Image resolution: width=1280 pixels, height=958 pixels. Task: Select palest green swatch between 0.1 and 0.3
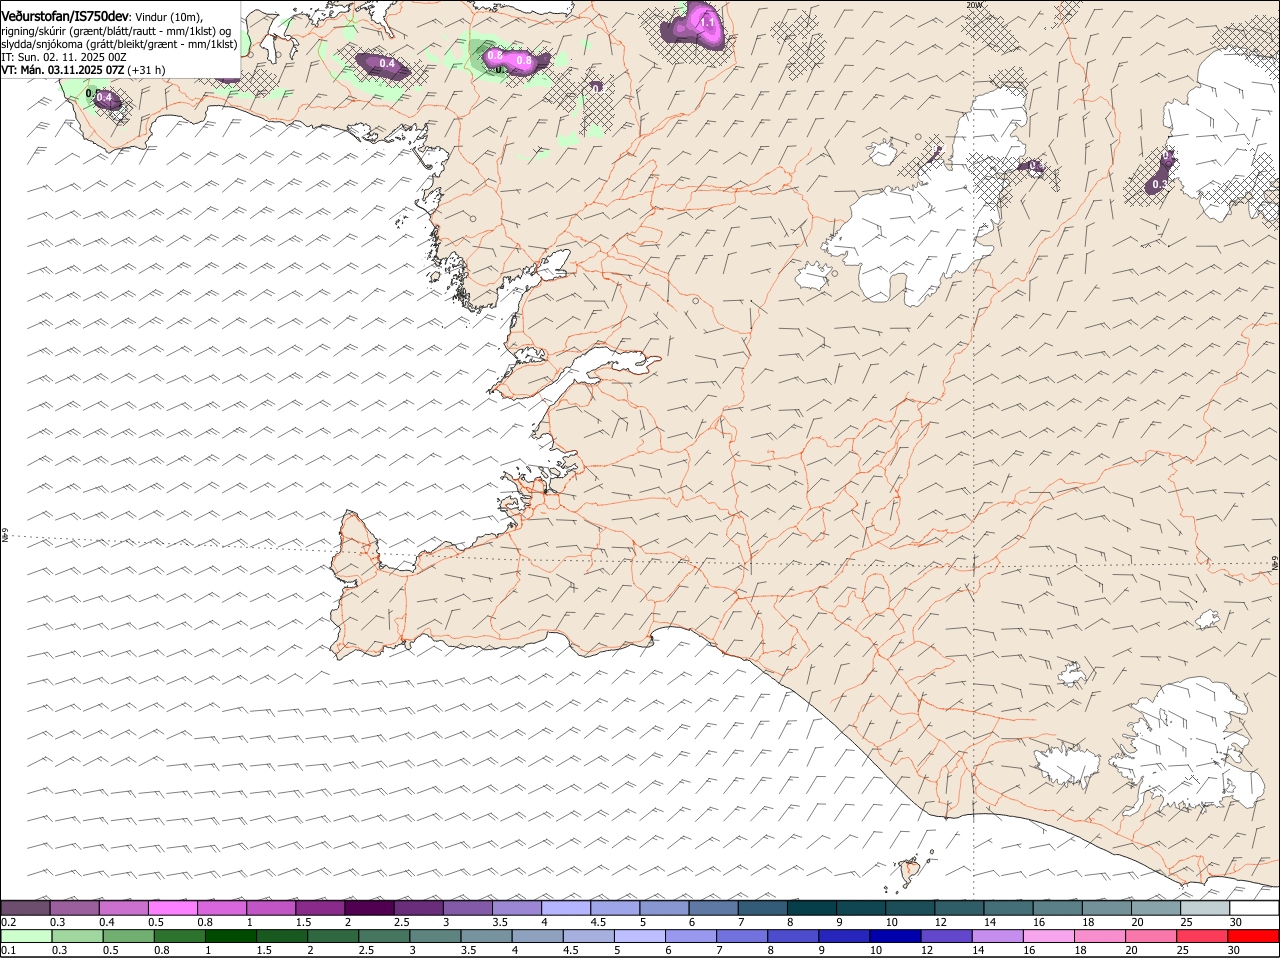coord(27,935)
